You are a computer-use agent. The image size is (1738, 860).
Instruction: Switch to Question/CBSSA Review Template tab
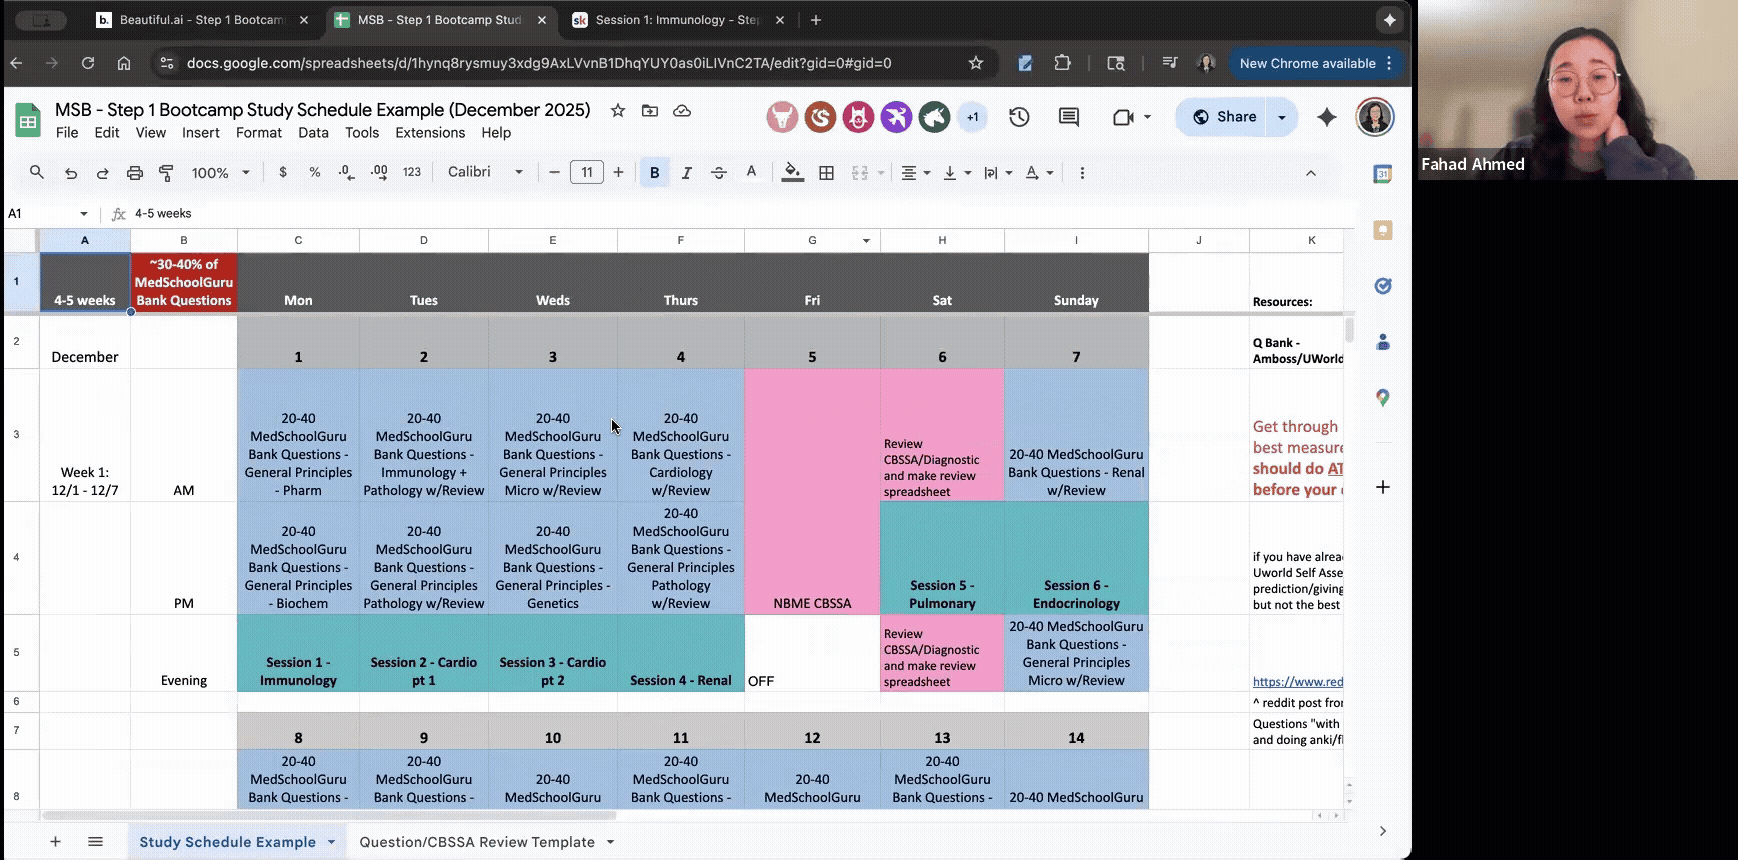coord(477,842)
